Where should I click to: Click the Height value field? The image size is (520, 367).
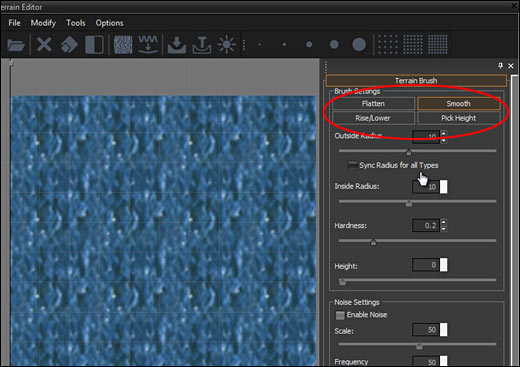tap(426, 265)
